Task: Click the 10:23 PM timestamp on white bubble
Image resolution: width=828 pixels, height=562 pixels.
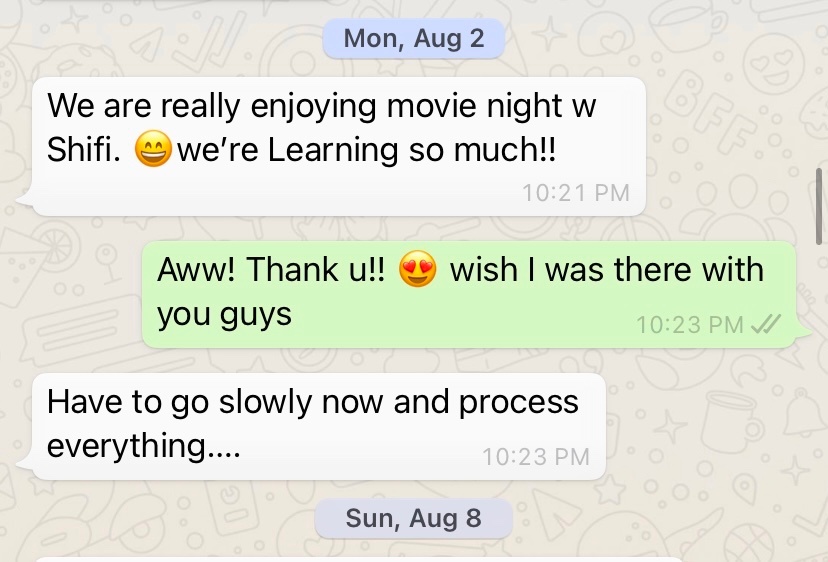Action: pyautogui.click(x=536, y=457)
